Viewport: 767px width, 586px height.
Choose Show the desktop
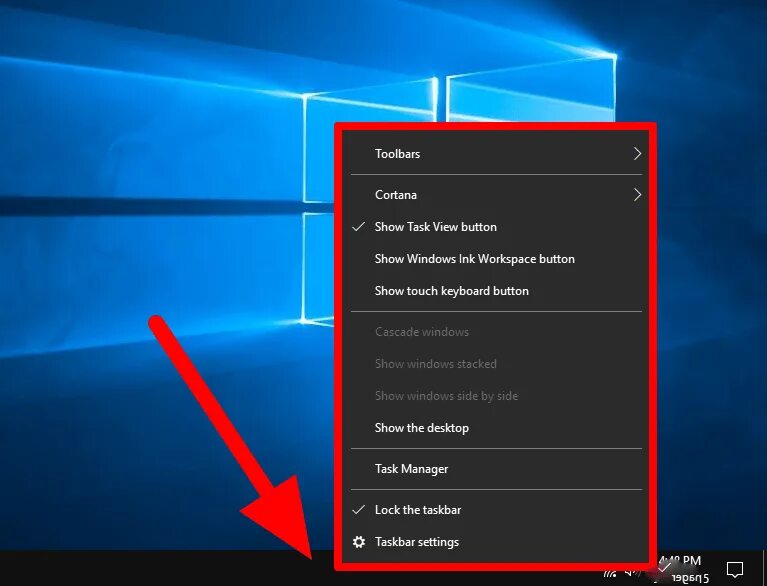[x=496, y=428]
